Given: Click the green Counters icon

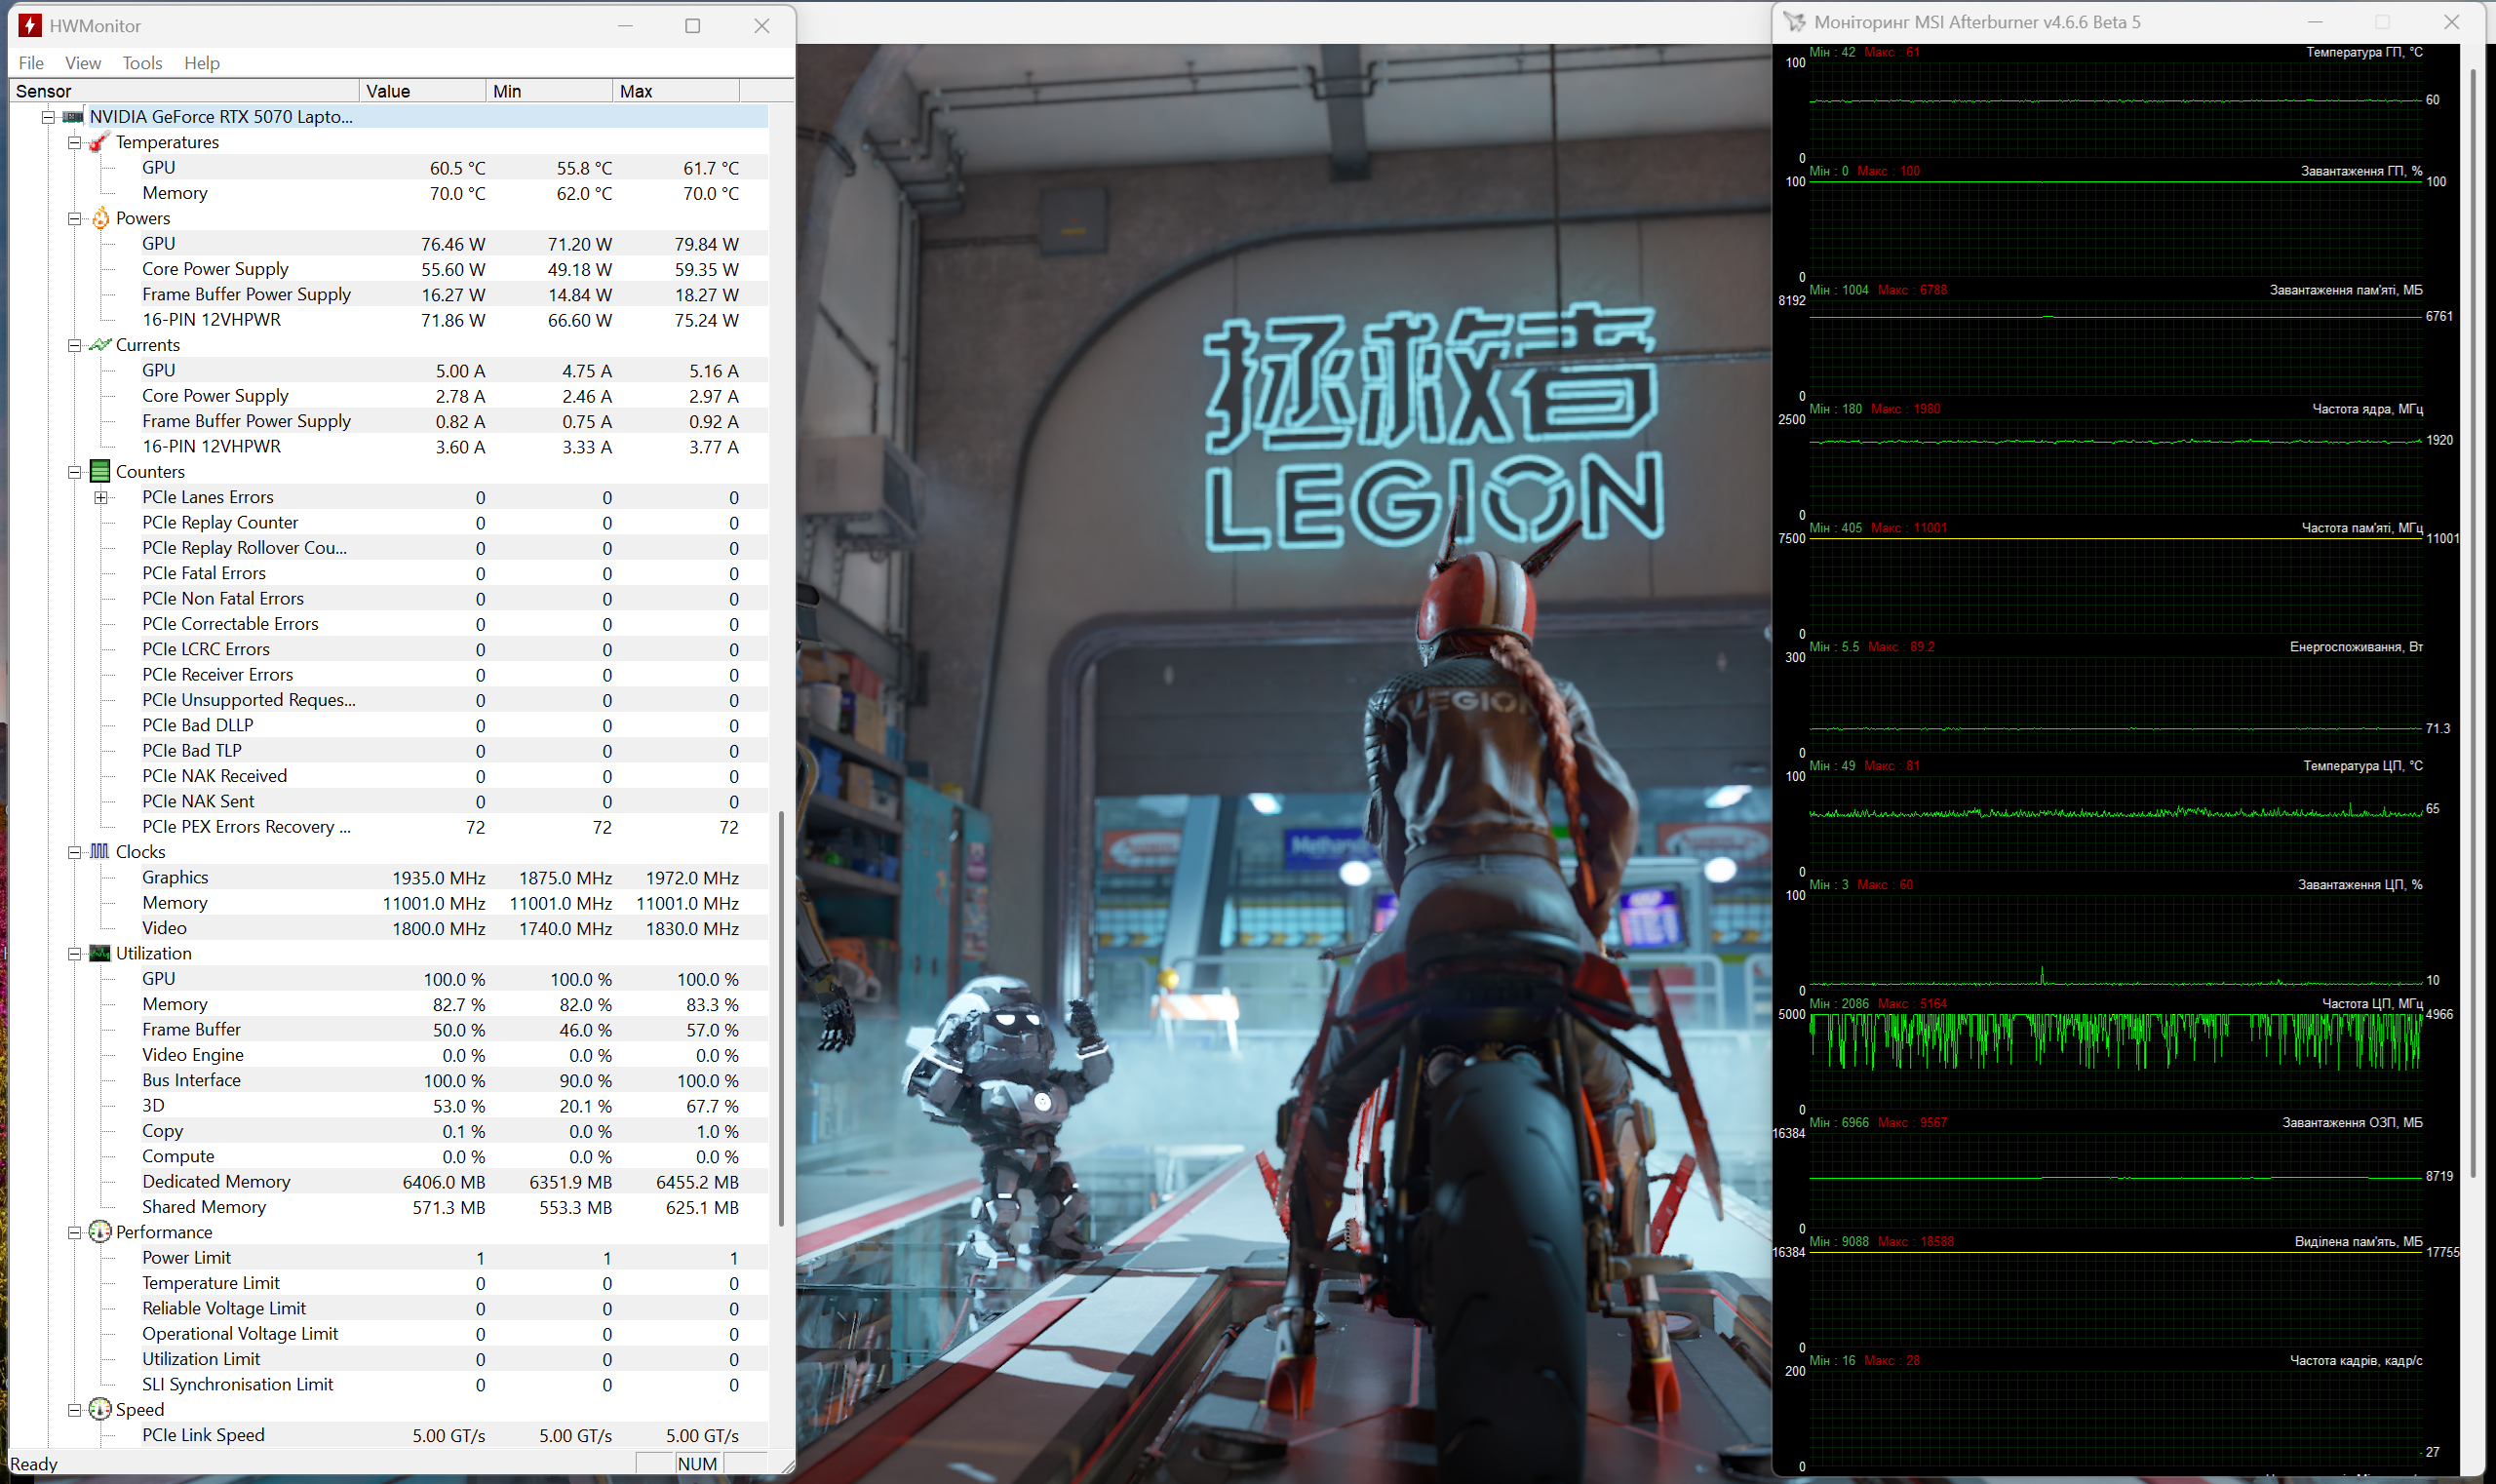Looking at the screenshot, I should (100, 471).
